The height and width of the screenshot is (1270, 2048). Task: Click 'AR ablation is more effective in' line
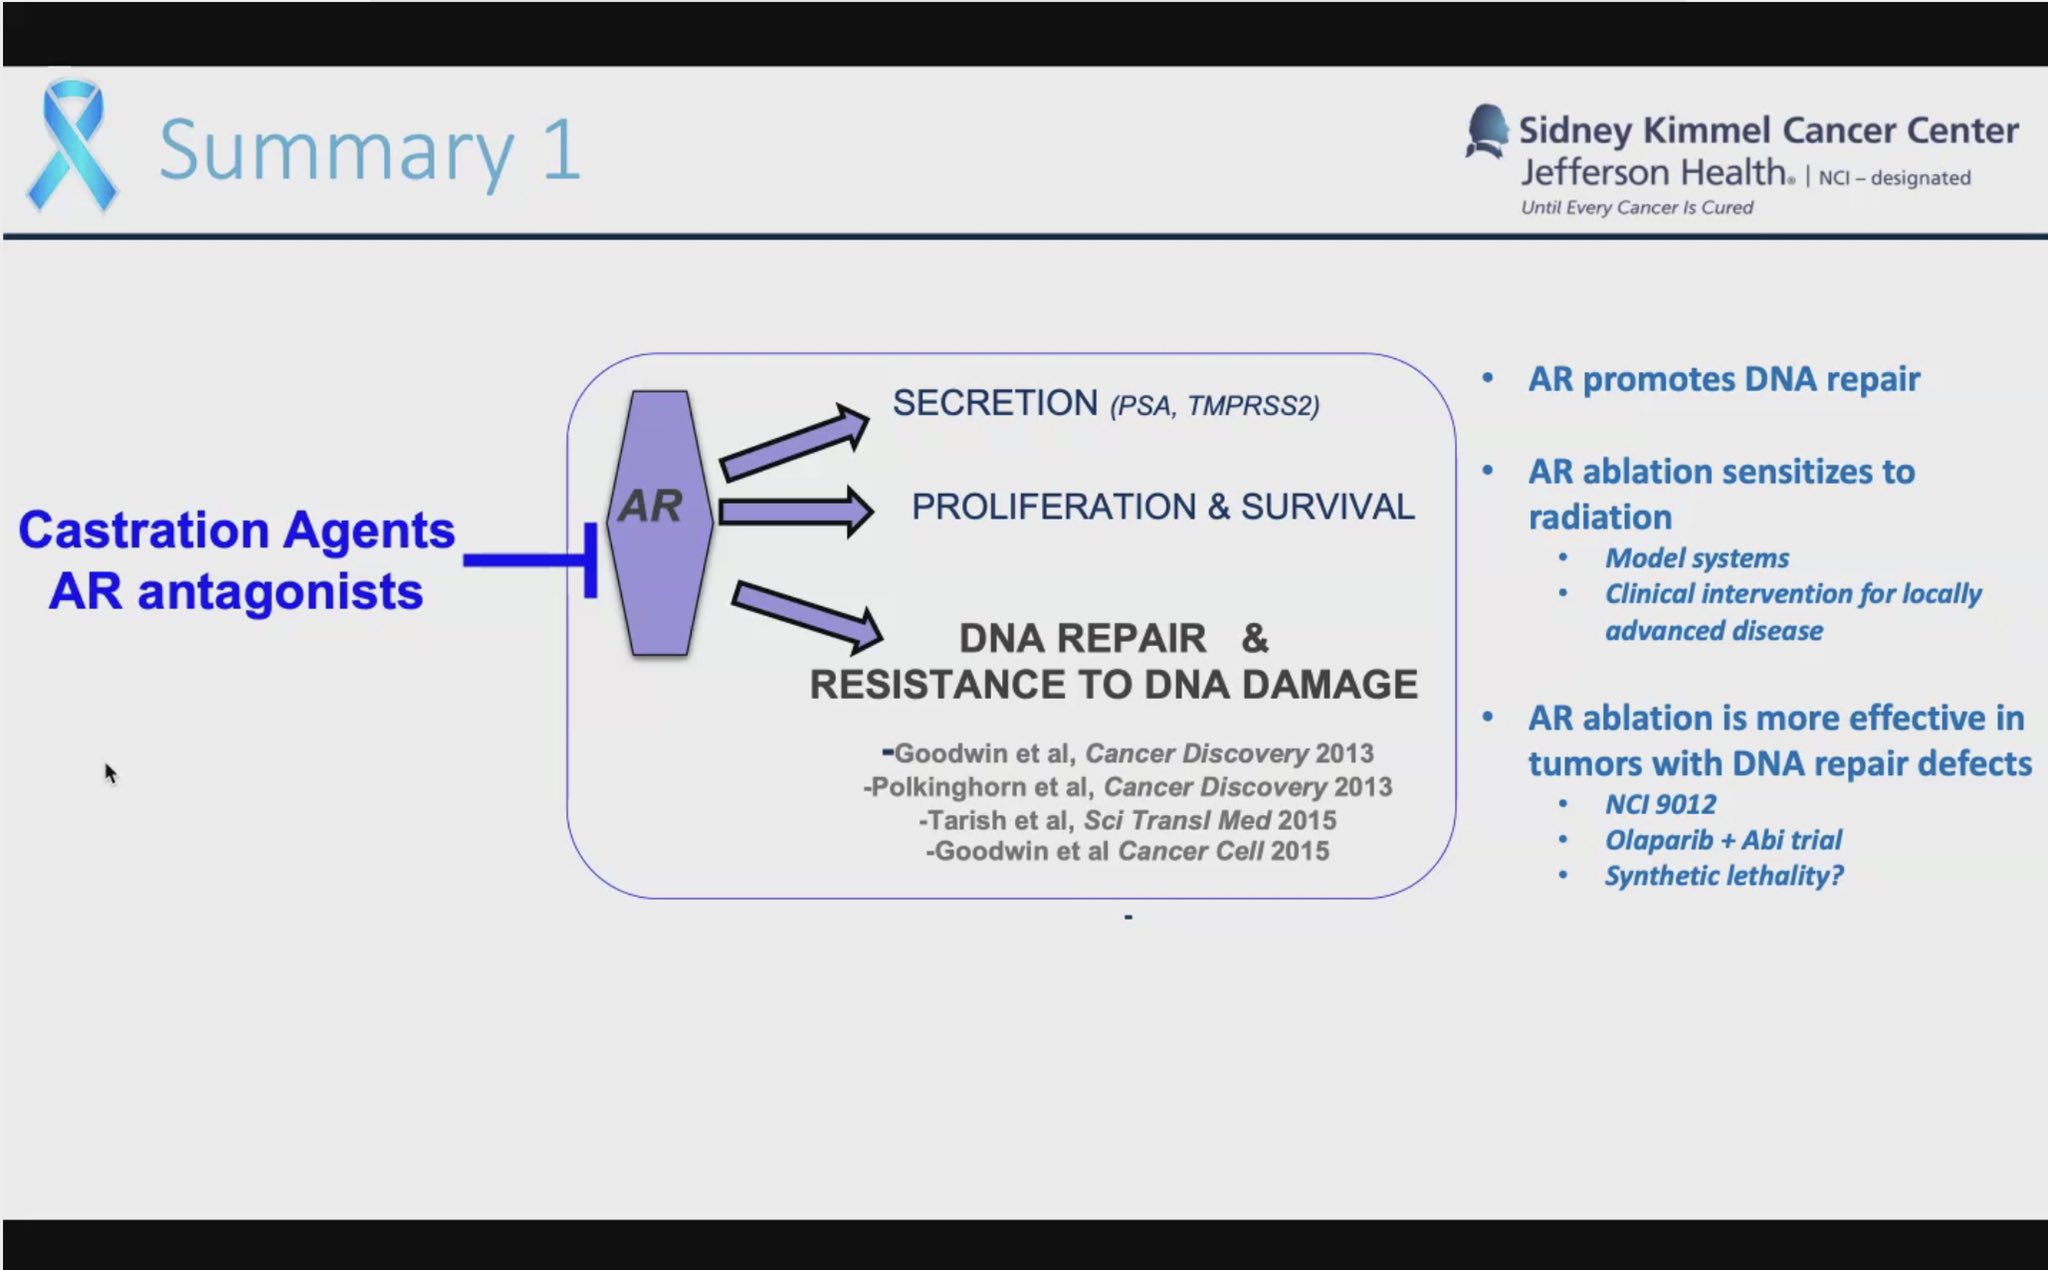1776,718
